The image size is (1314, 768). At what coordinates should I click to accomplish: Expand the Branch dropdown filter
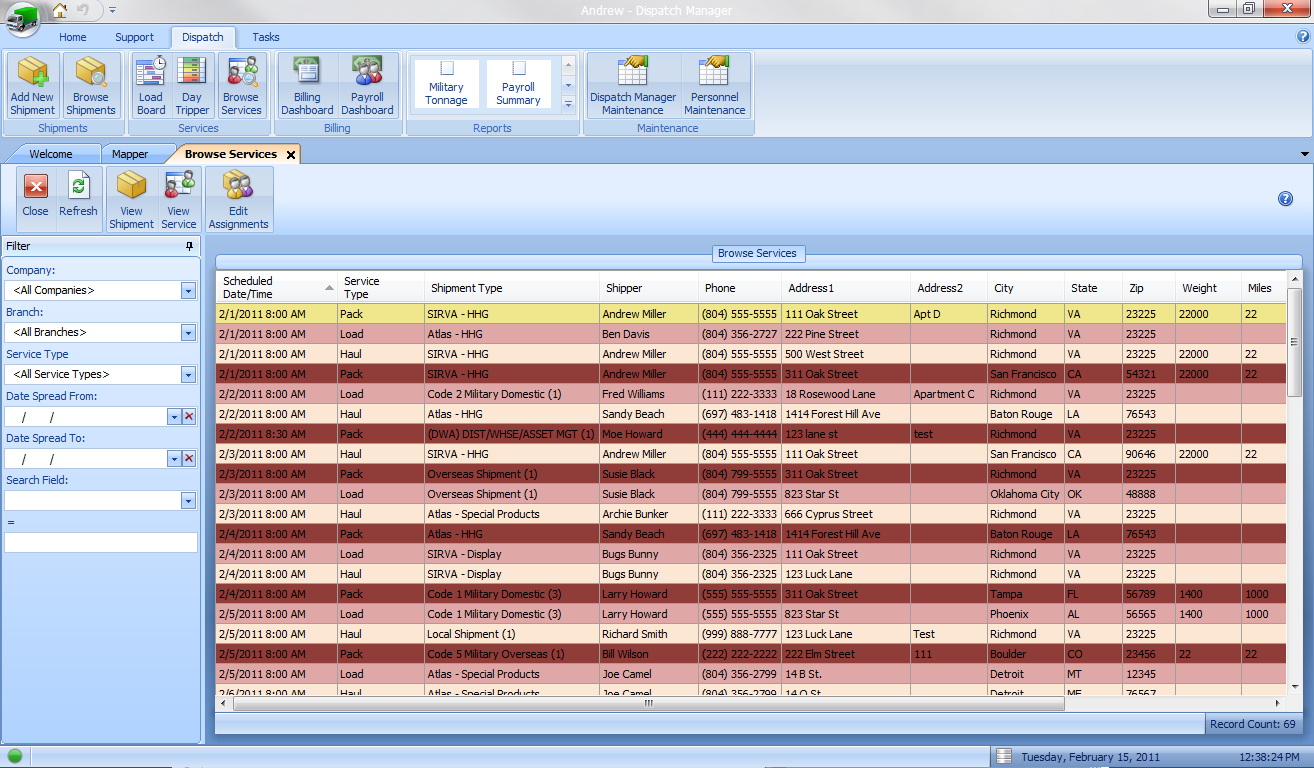188,333
